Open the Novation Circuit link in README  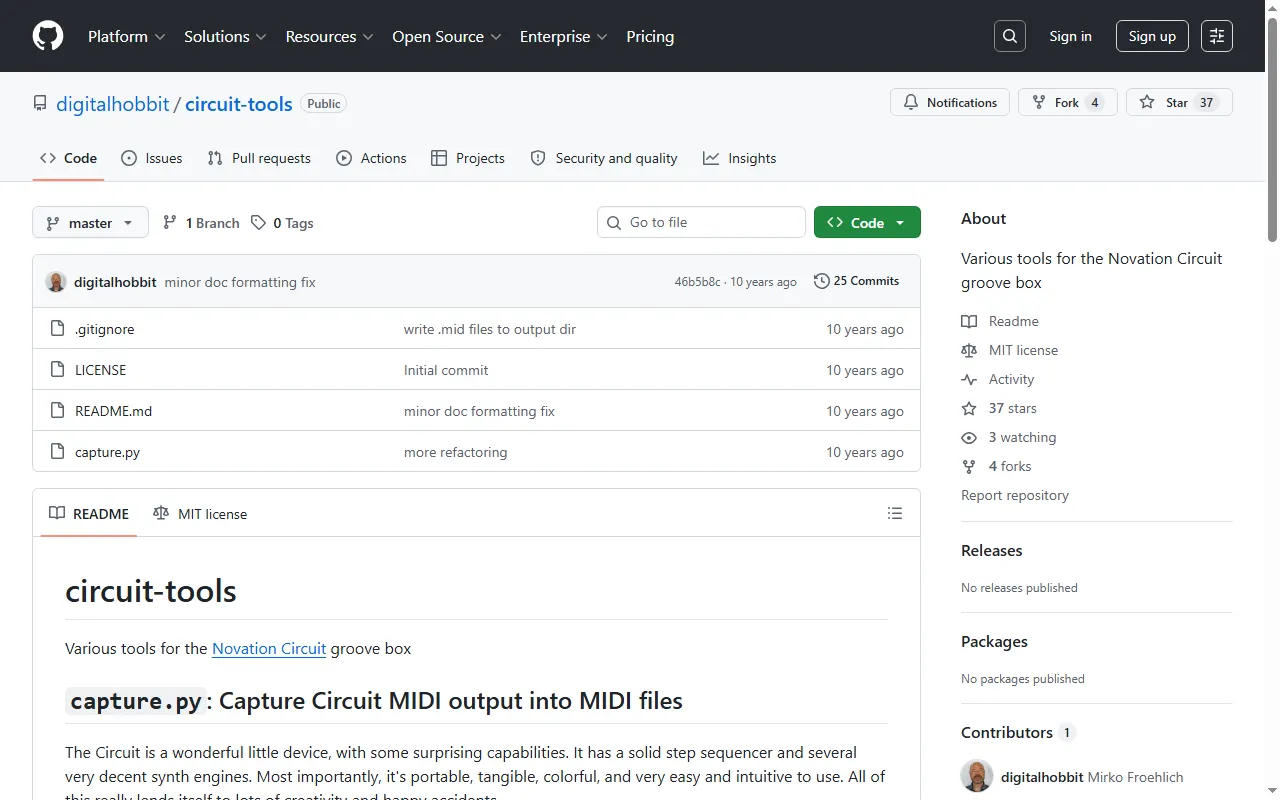coord(269,648)
